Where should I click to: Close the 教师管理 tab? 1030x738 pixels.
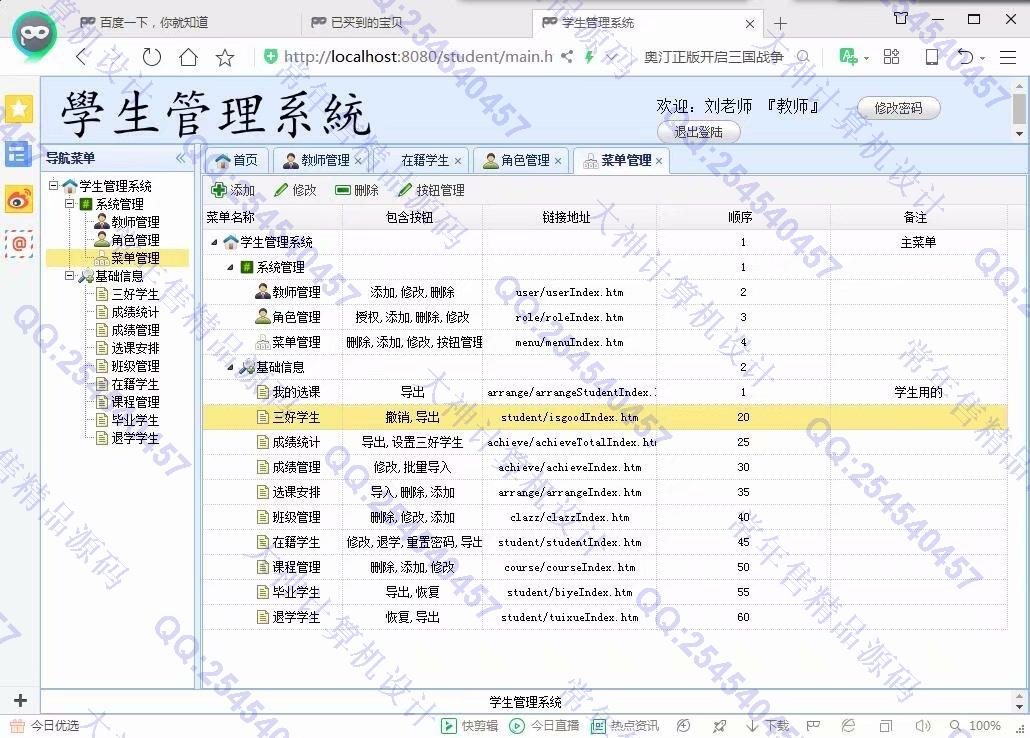pyautogui.click(x=358, y=160)
